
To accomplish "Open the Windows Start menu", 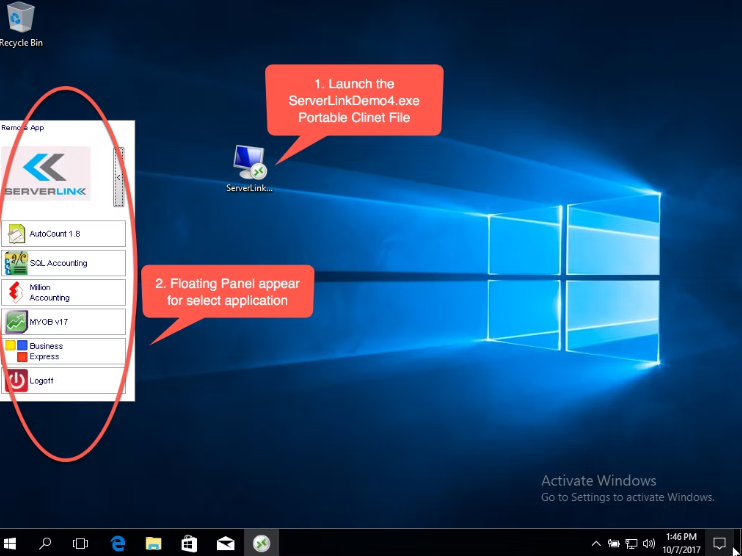I will click(x=10, y=543).
